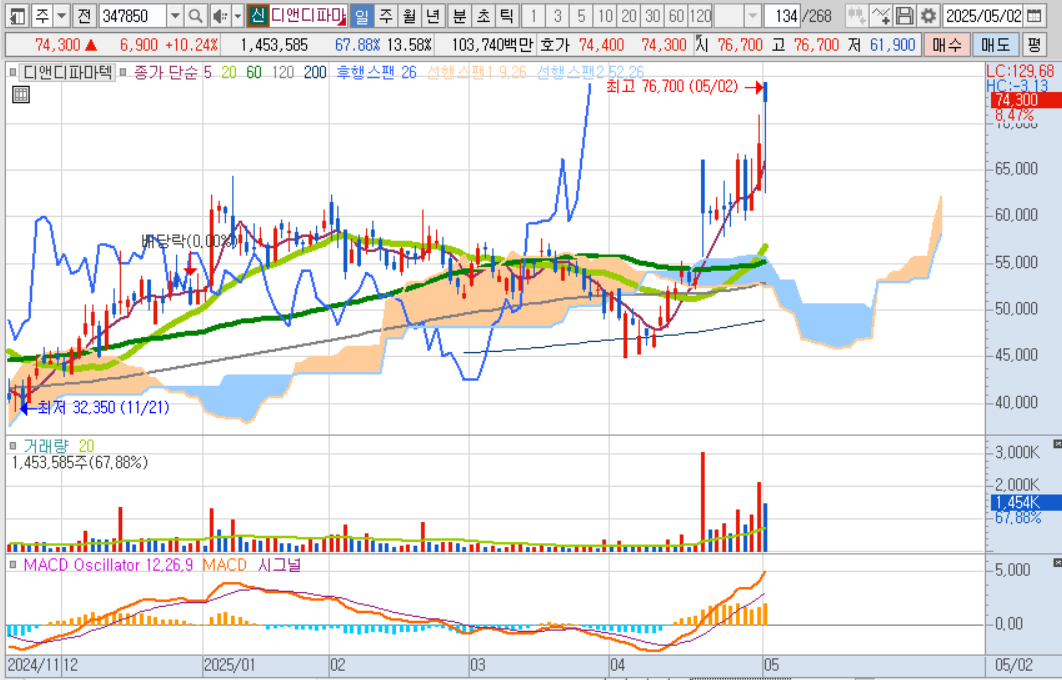Viewport: 1062px width, 680px height.
Task: Click moving average 5 legend label
Action: tap(207, 72)
